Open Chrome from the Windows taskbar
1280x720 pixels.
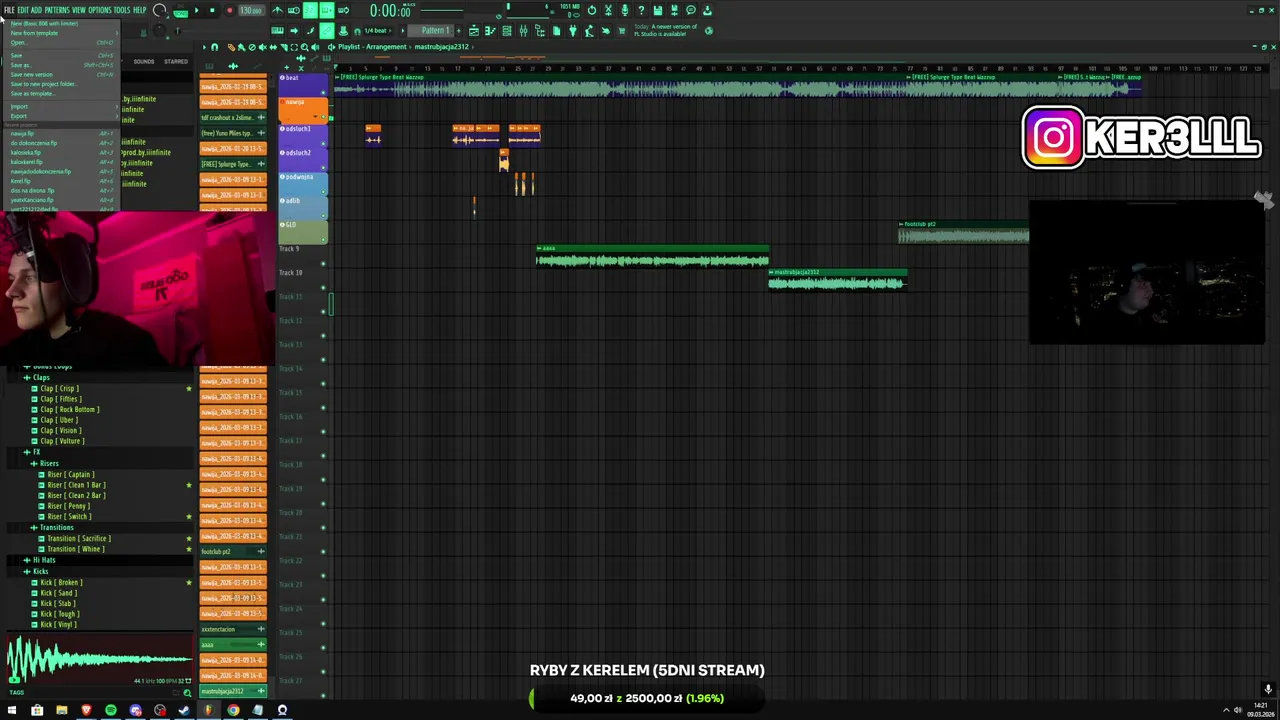click(233, 710)
